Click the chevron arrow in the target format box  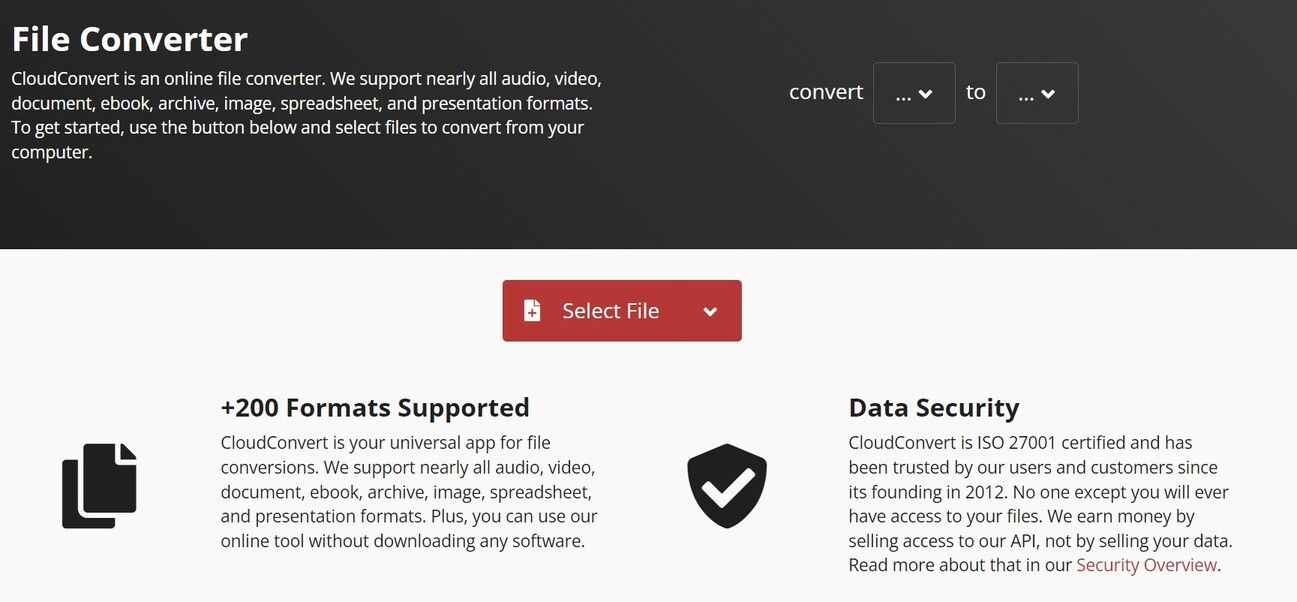(x=1048, y=94)
